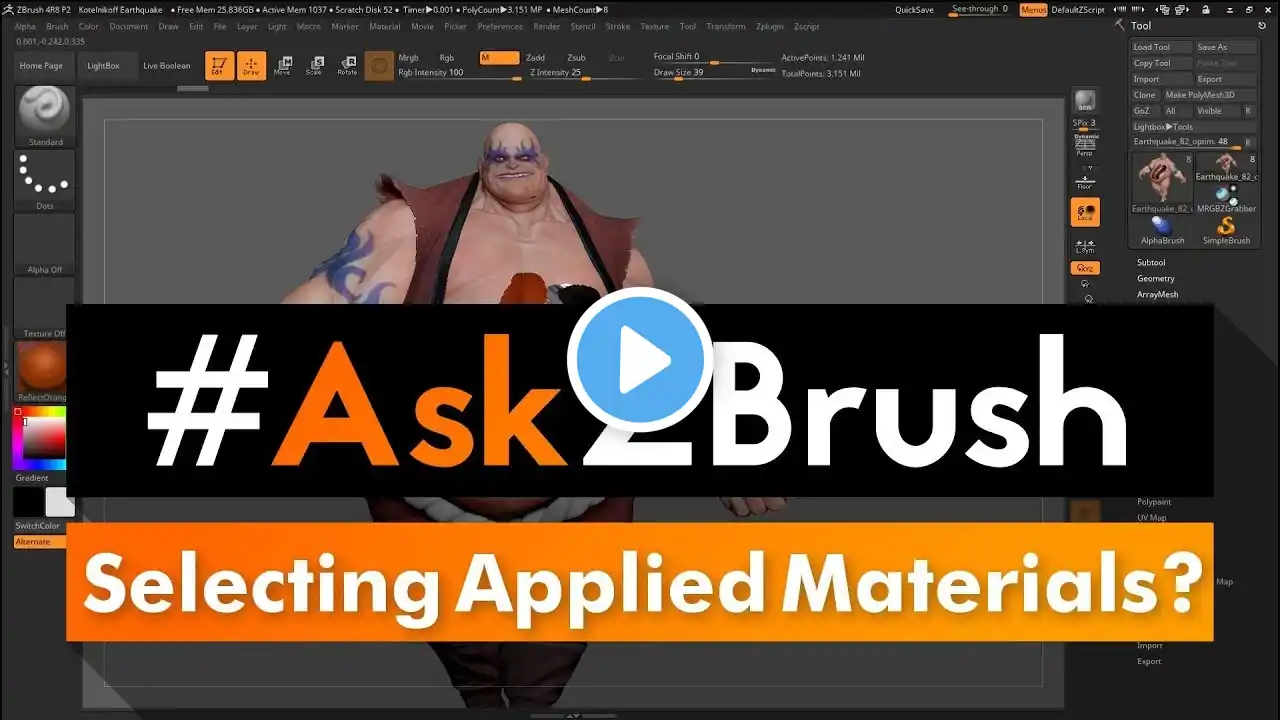Image resolution: width=1280 pixels, height=720 pixels.
Task: Select the Move transform tool
Action: click(x=283, y=66)
